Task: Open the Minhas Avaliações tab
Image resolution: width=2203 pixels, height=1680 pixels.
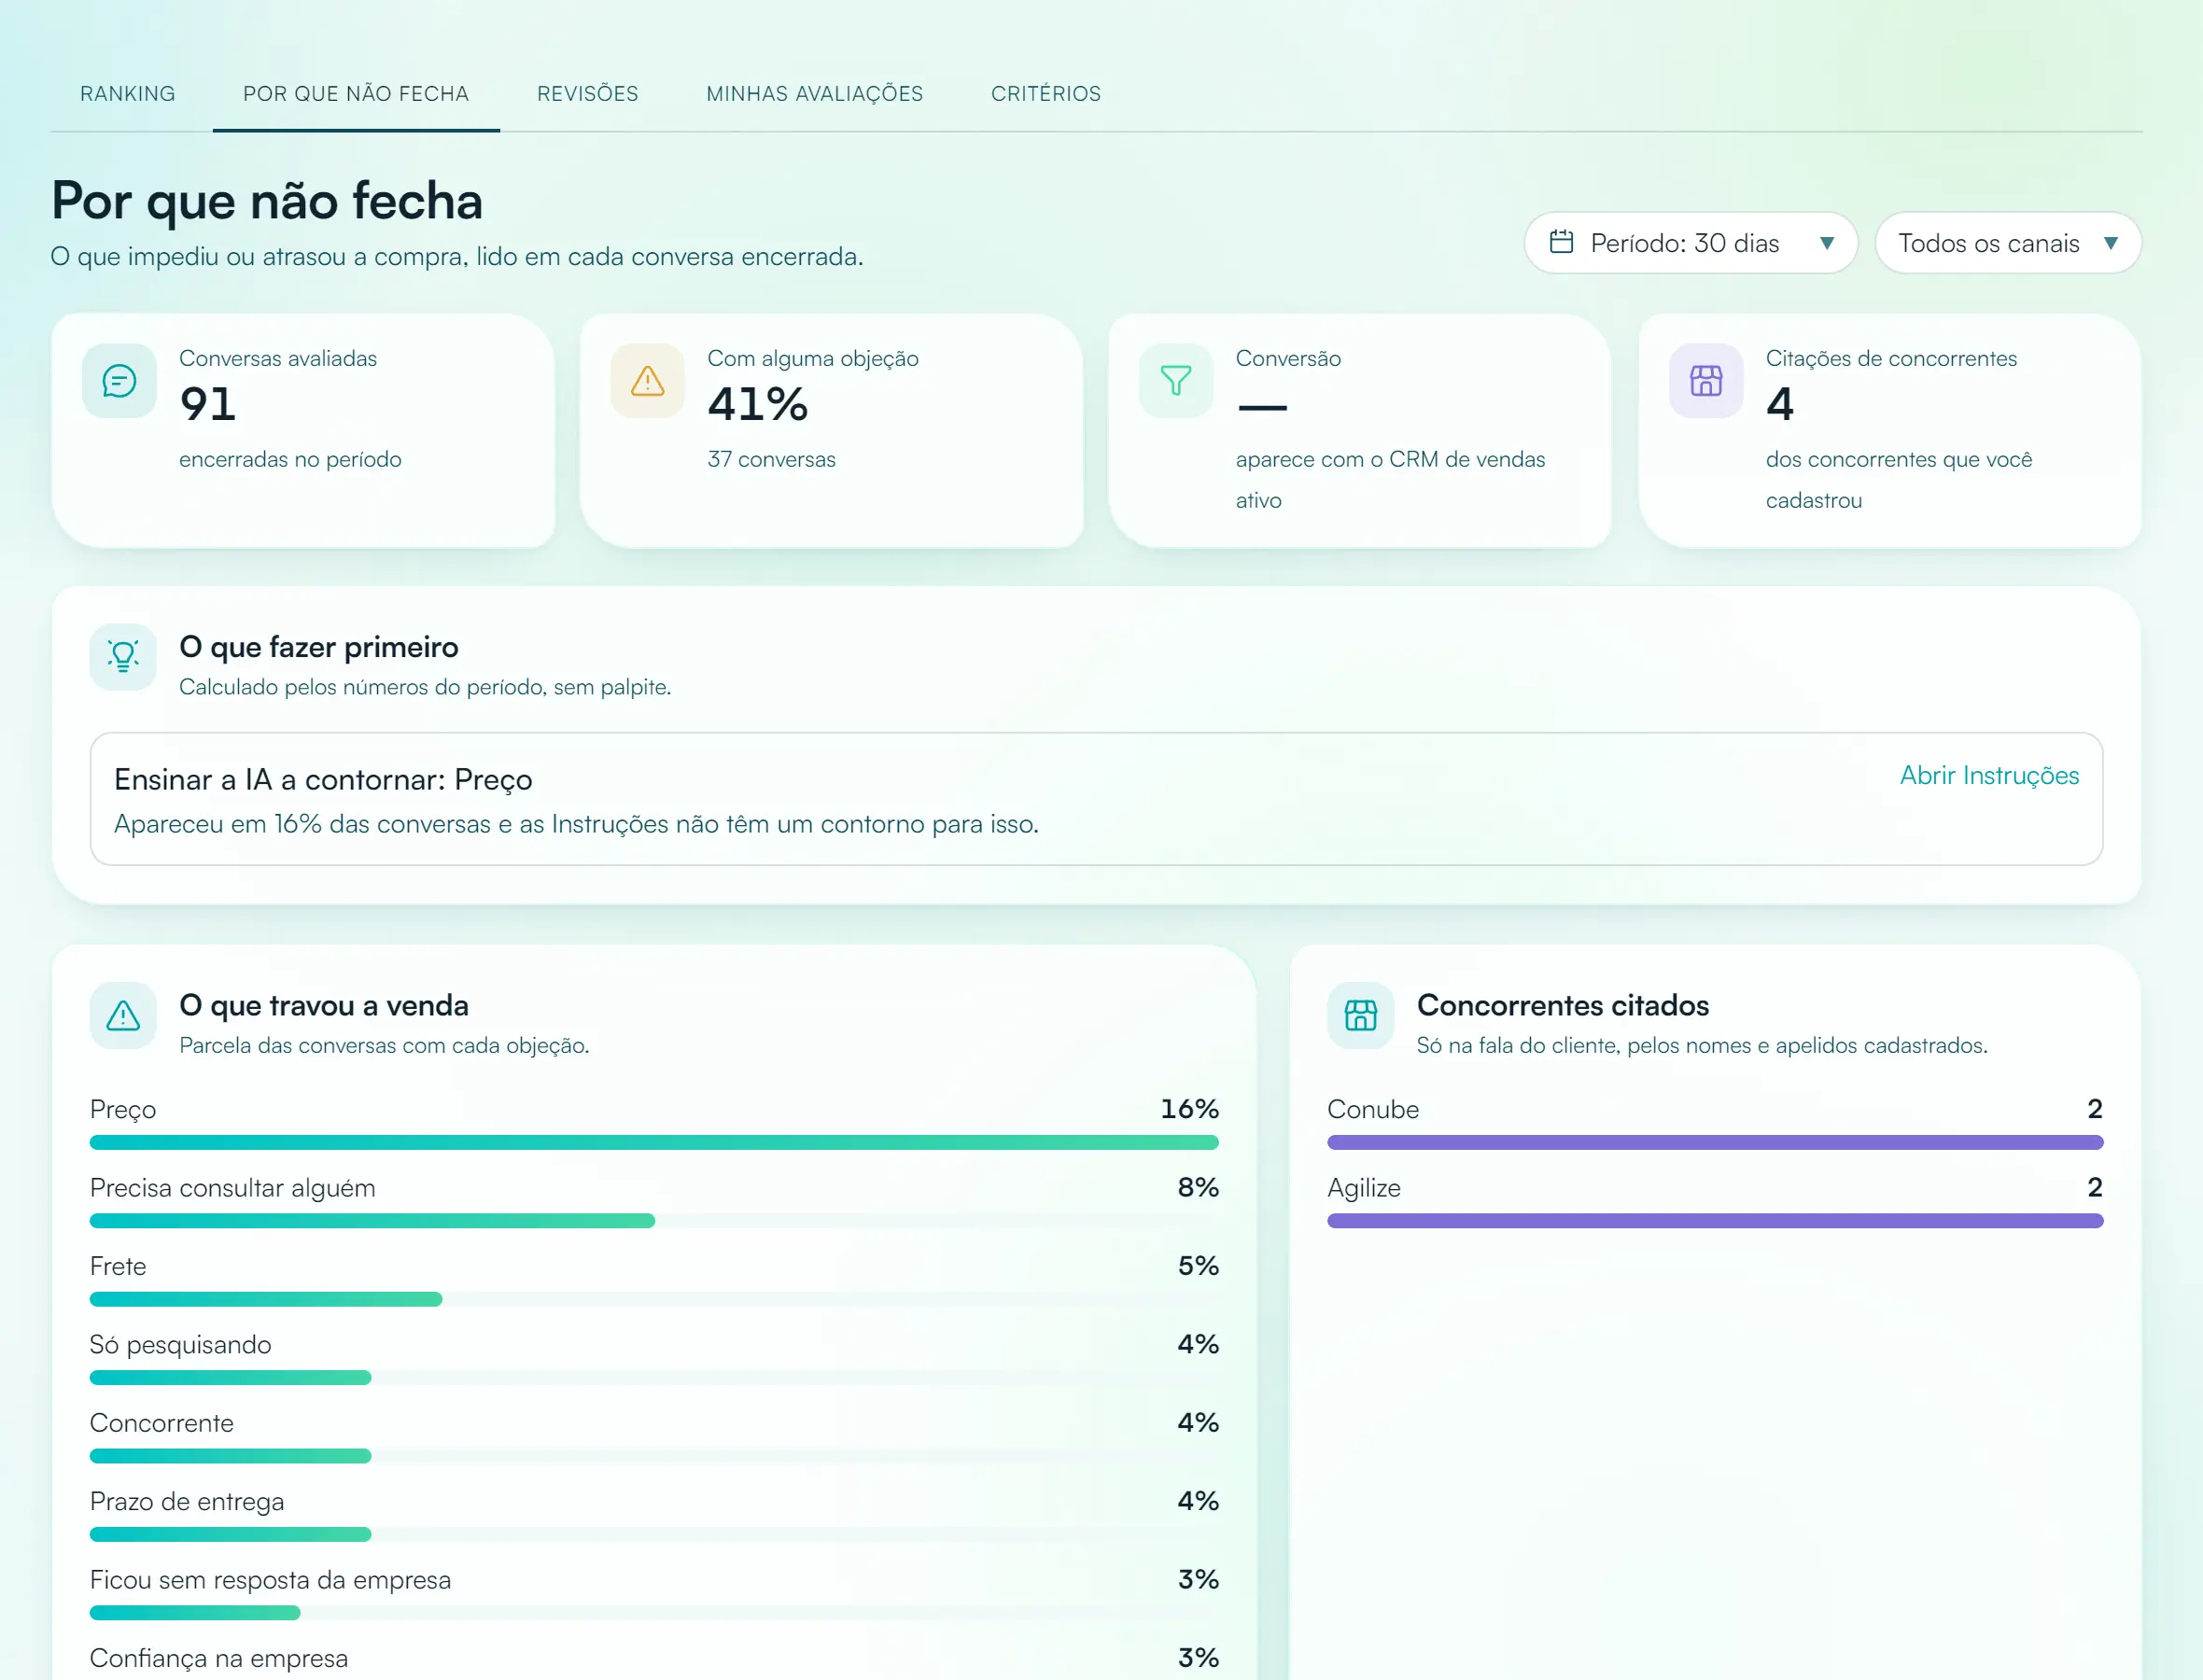Action: (815, 94)
